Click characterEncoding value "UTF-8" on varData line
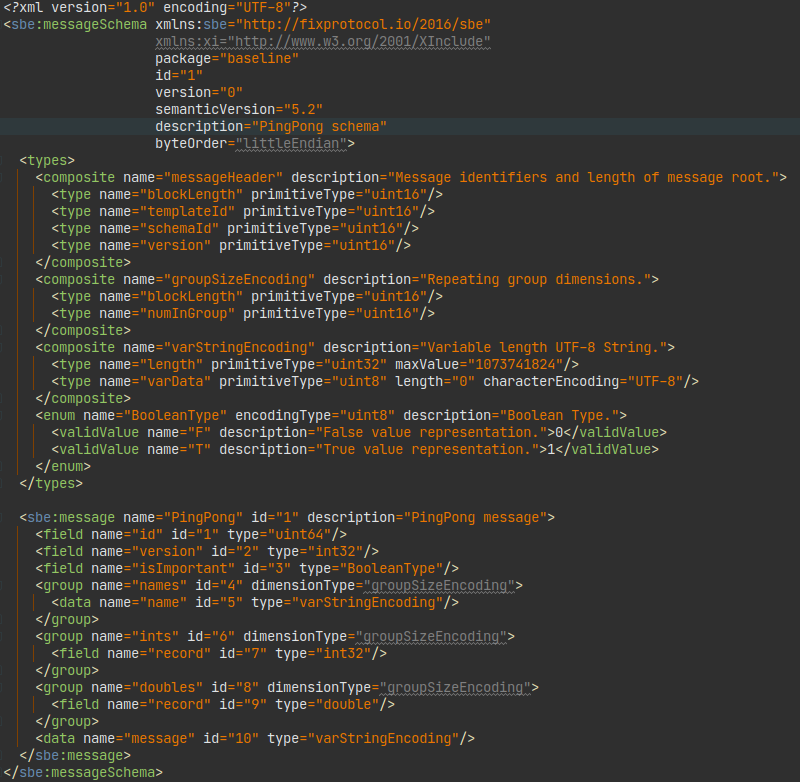This screenshot has width=800, height=782. (655, 382)
